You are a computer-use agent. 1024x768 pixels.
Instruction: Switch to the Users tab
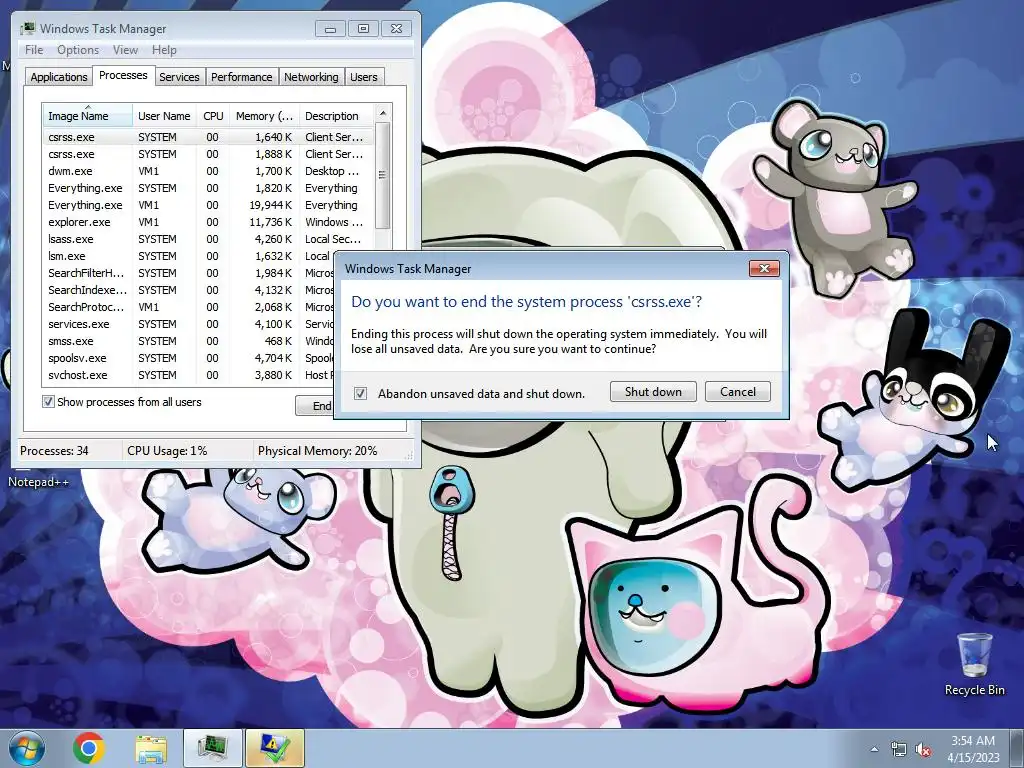(x=364, y=77)
